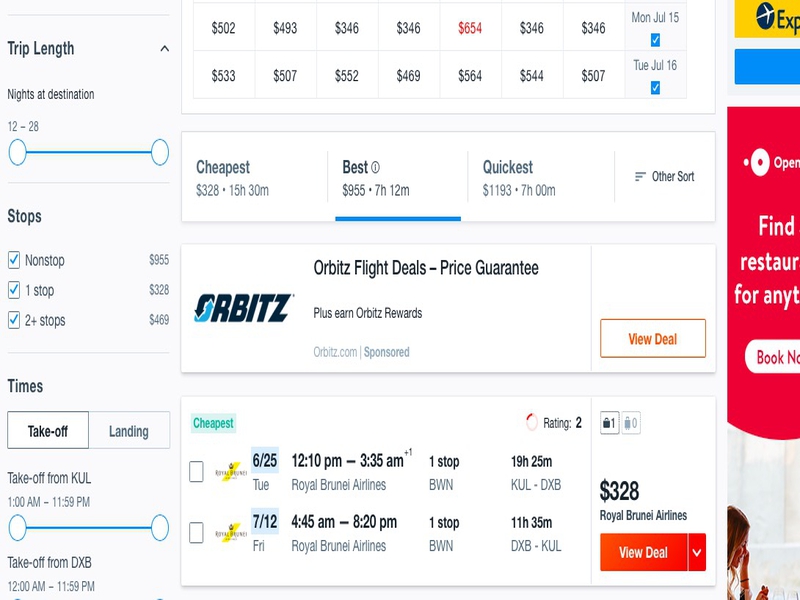Click the right Nights at destination slider handle
800x600 pixels.
pyautogui.click(x=160, y=152)
